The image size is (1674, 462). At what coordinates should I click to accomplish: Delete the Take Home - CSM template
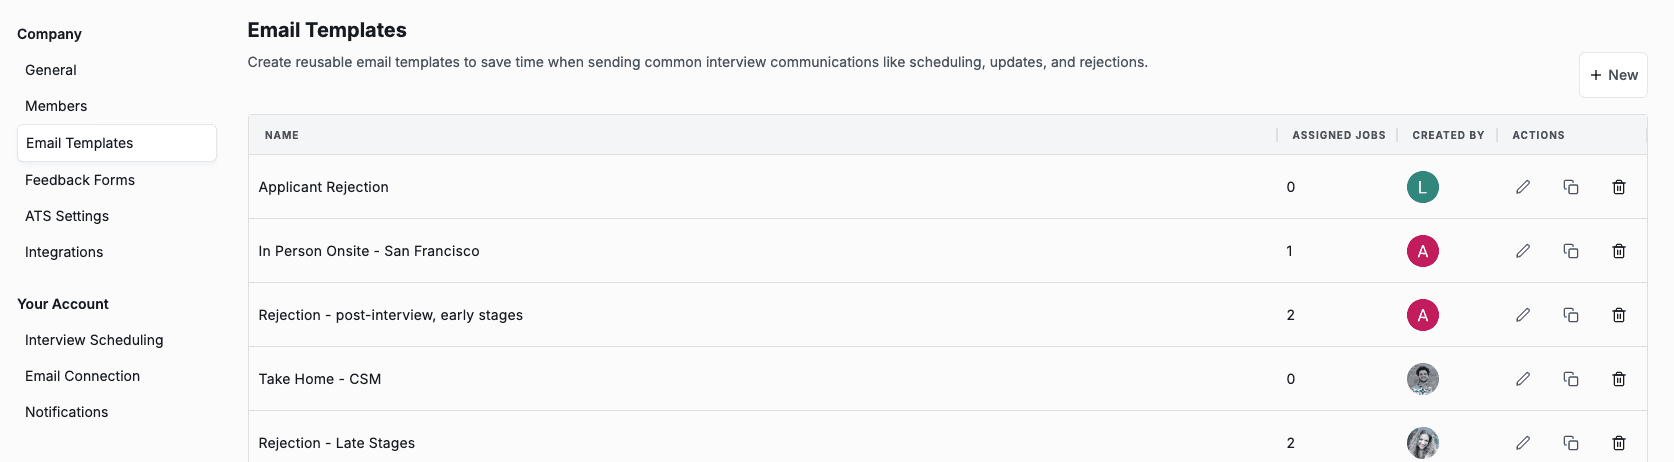[1619, 379]
